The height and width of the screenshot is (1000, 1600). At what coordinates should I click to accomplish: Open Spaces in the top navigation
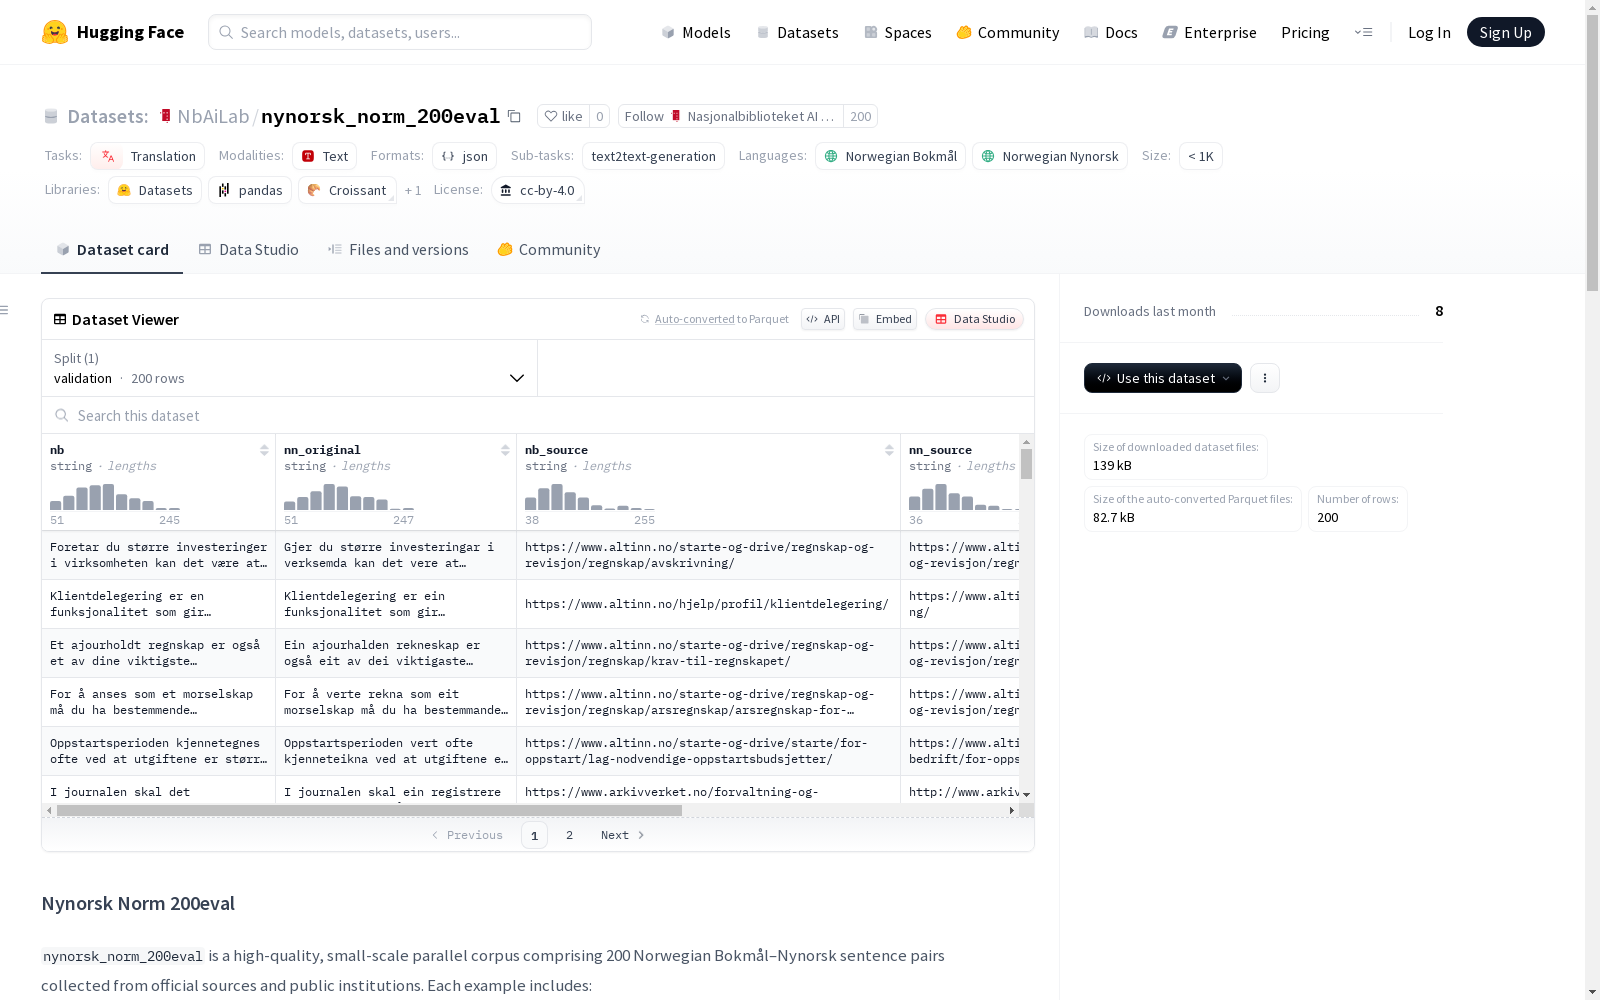tap(898, 32)
